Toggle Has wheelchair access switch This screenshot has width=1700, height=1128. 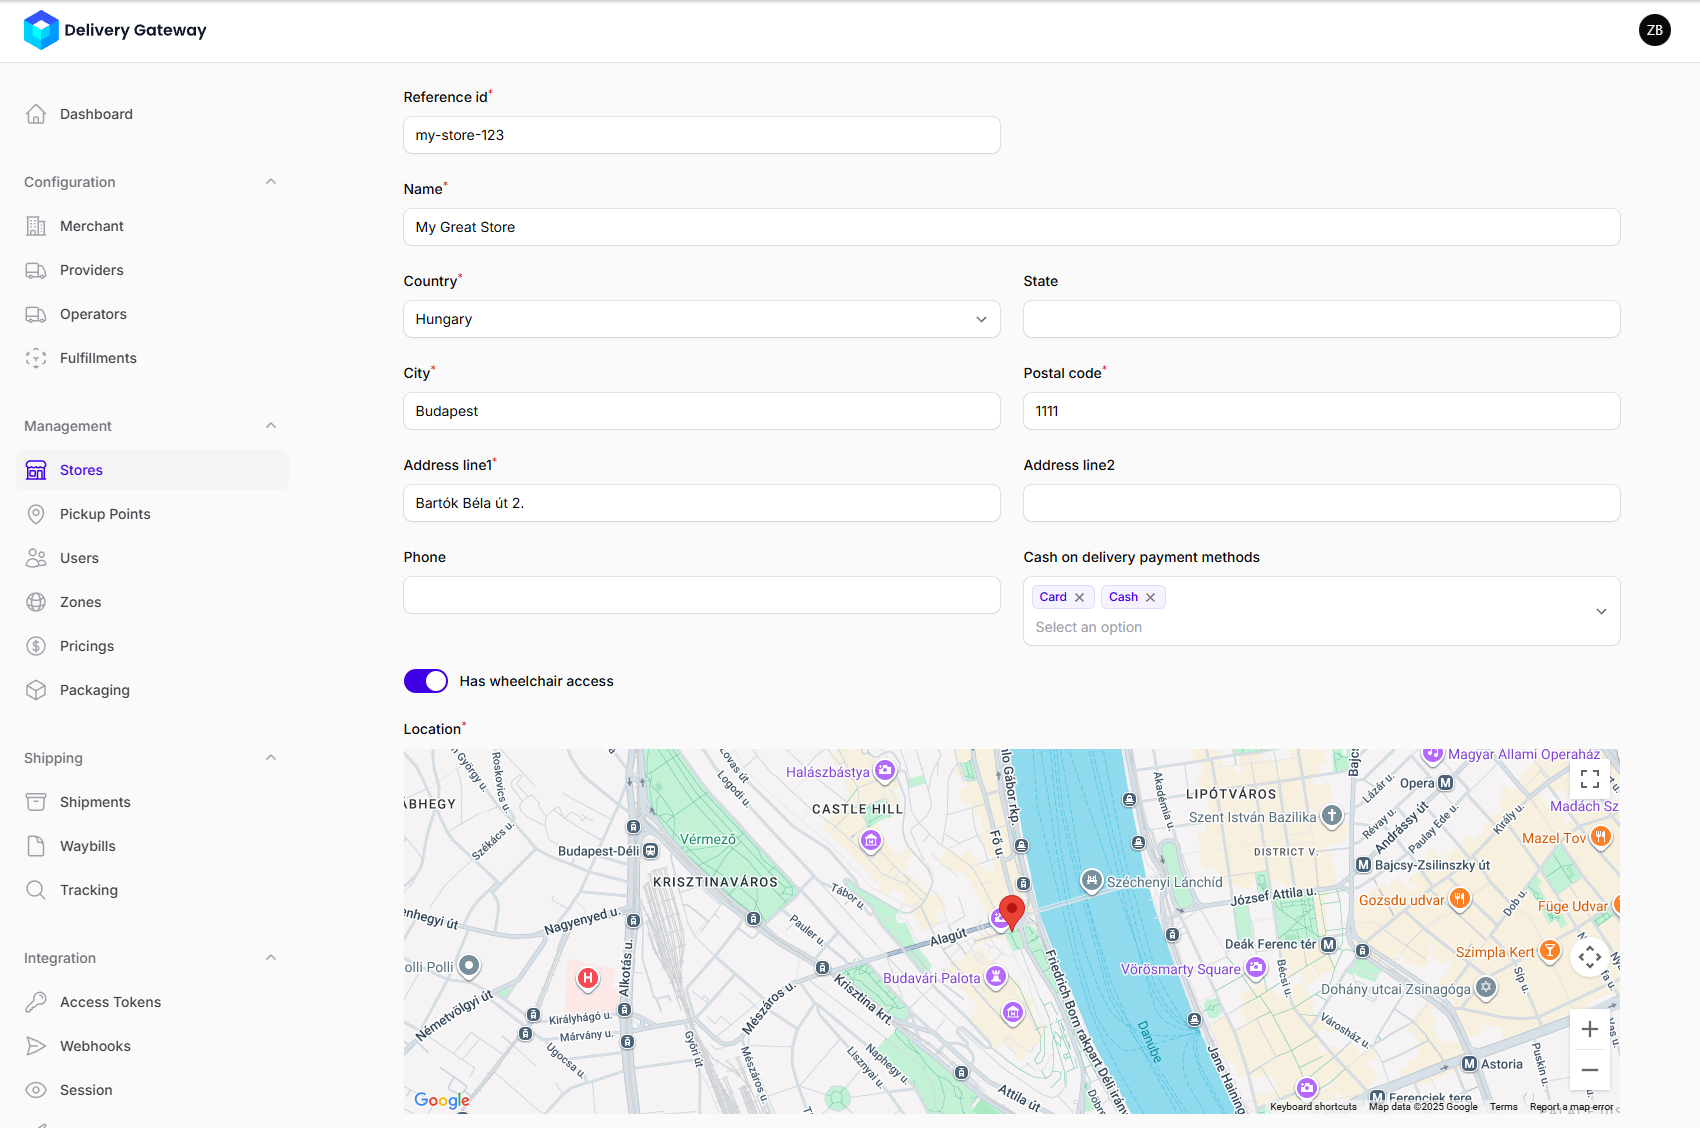coord(426,681)
